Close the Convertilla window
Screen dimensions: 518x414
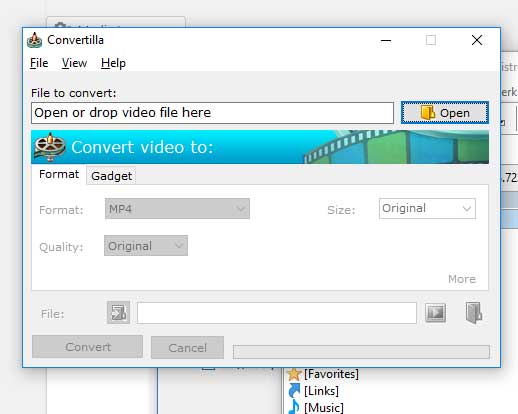point(477,40)
